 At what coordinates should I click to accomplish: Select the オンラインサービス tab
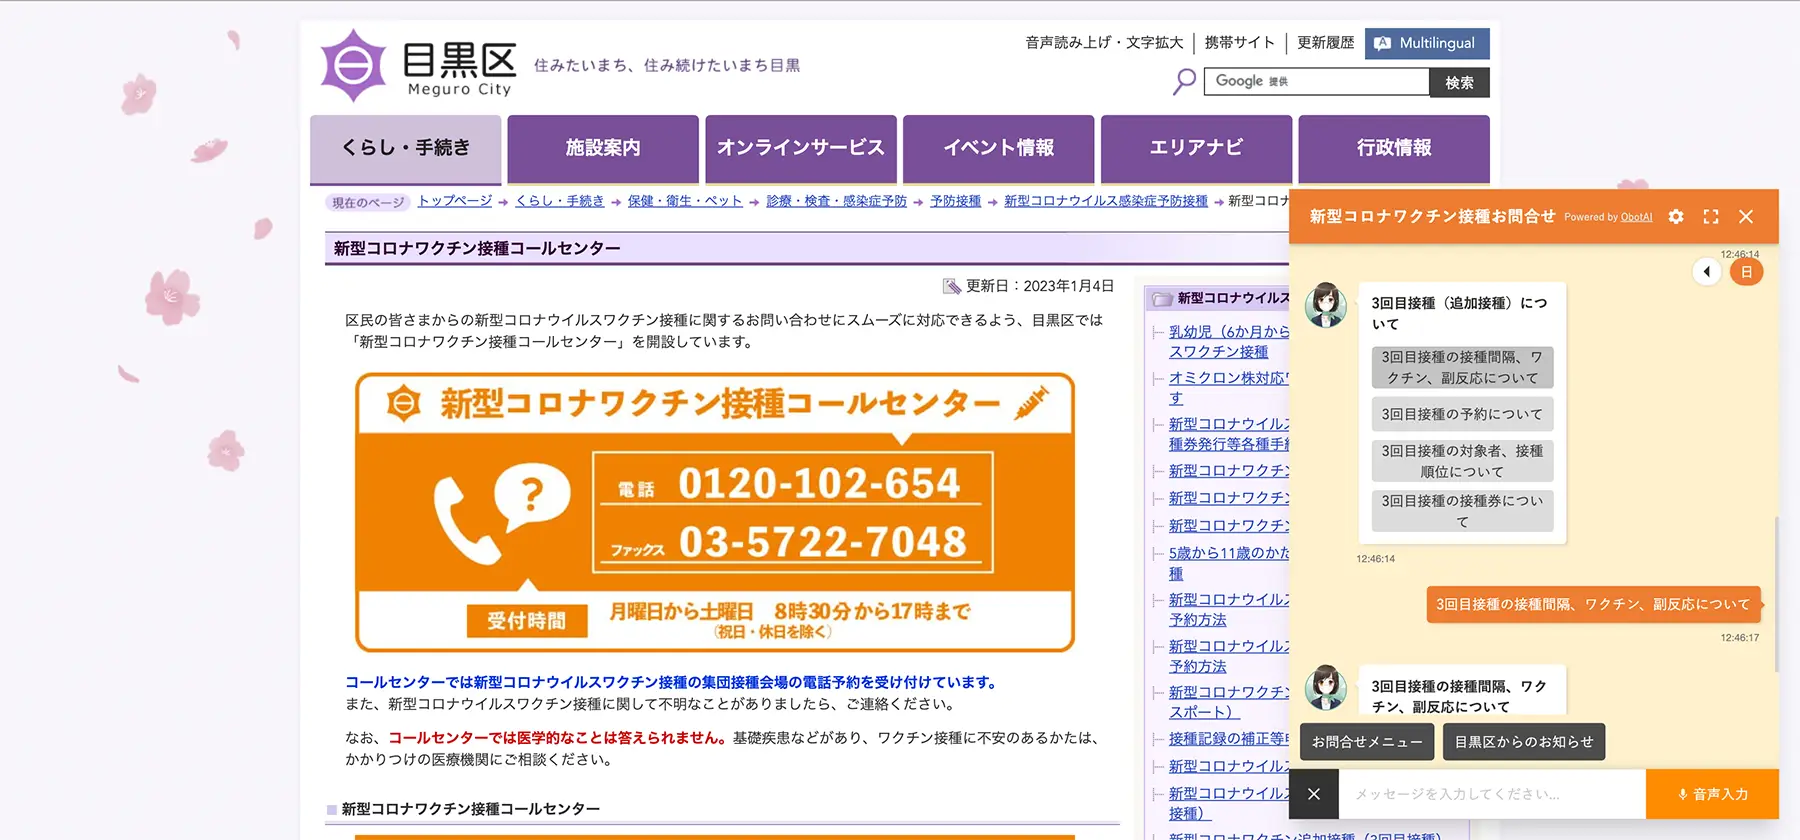pos(801,149)
